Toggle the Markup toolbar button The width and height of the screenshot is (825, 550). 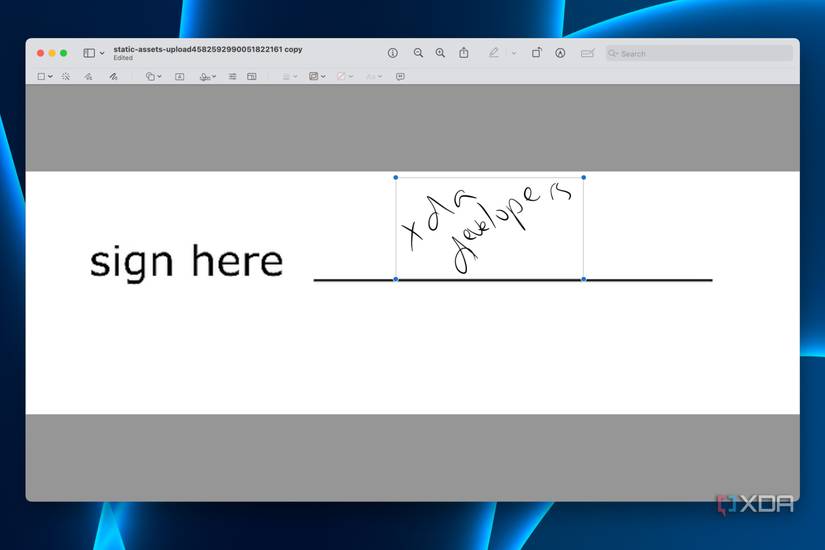tap(560, 53)
